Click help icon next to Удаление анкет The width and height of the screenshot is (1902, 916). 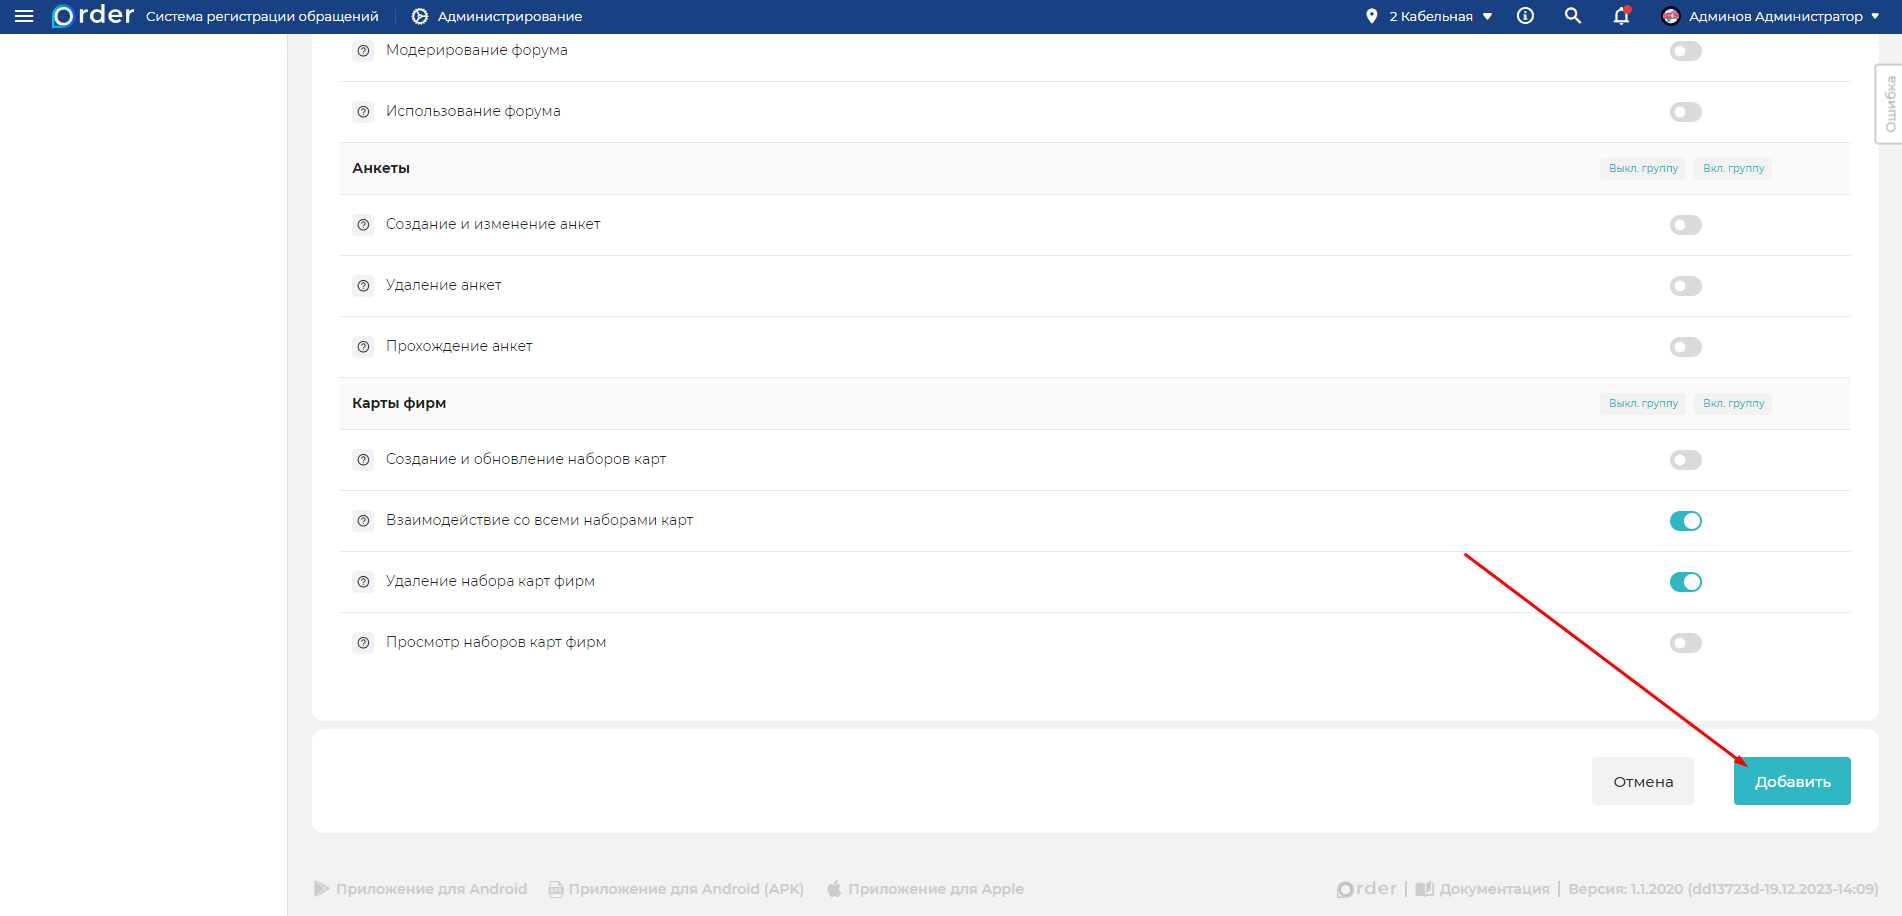point(364,286)
